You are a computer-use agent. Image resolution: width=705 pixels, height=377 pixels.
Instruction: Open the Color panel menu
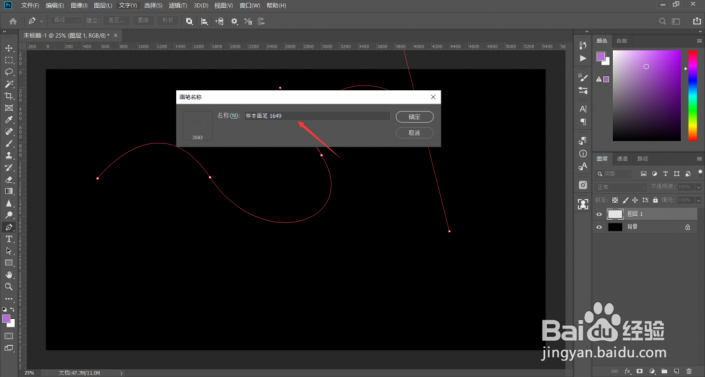tap(699, 41)
